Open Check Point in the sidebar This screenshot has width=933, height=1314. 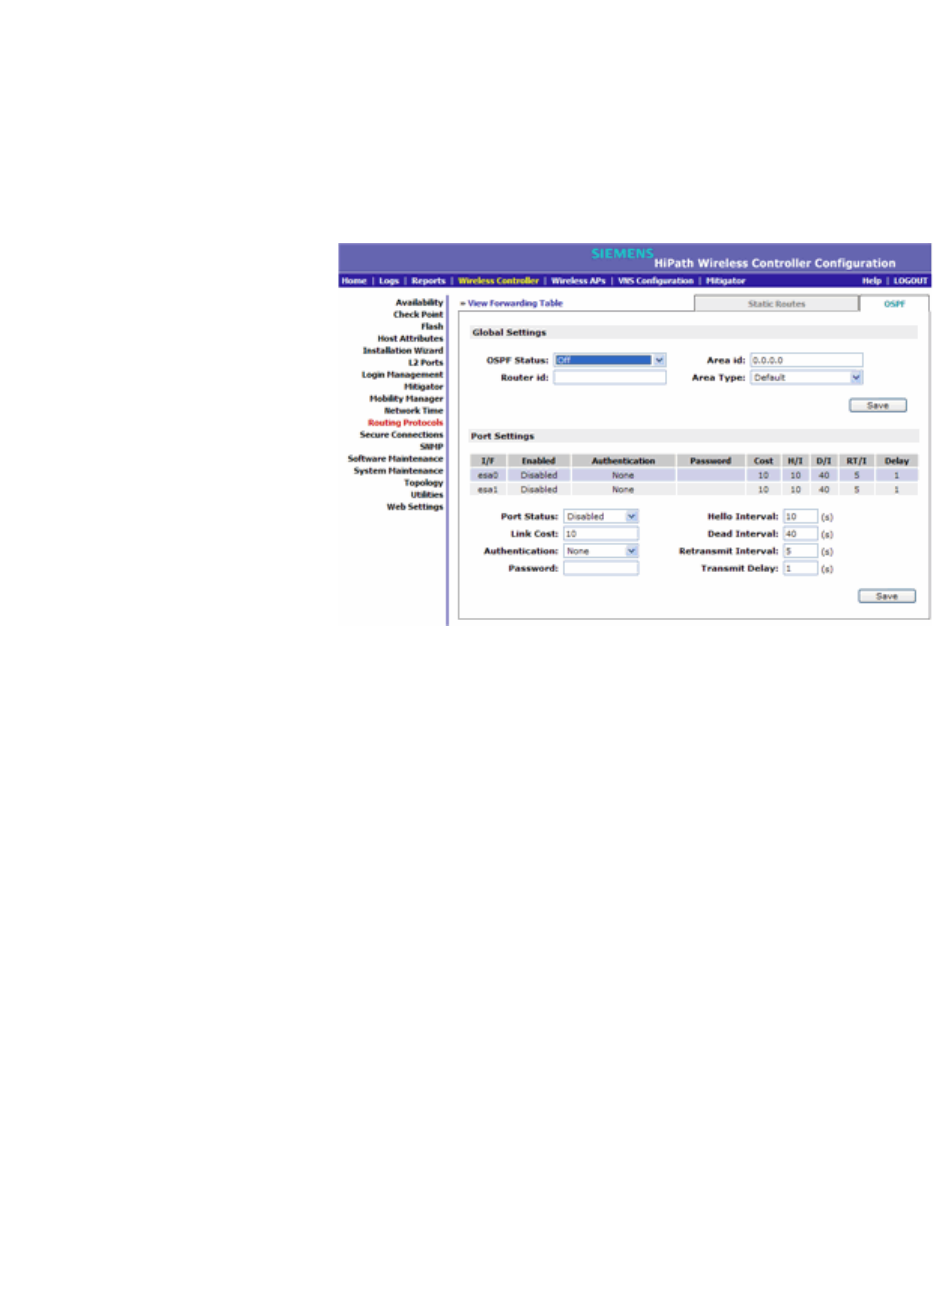click(418, 314)
